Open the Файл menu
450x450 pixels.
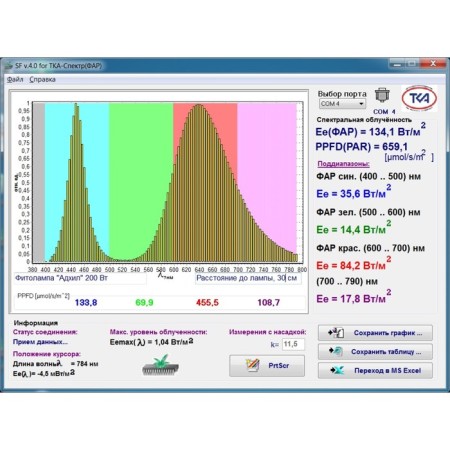pyautogui.click(x=15, y=79)
